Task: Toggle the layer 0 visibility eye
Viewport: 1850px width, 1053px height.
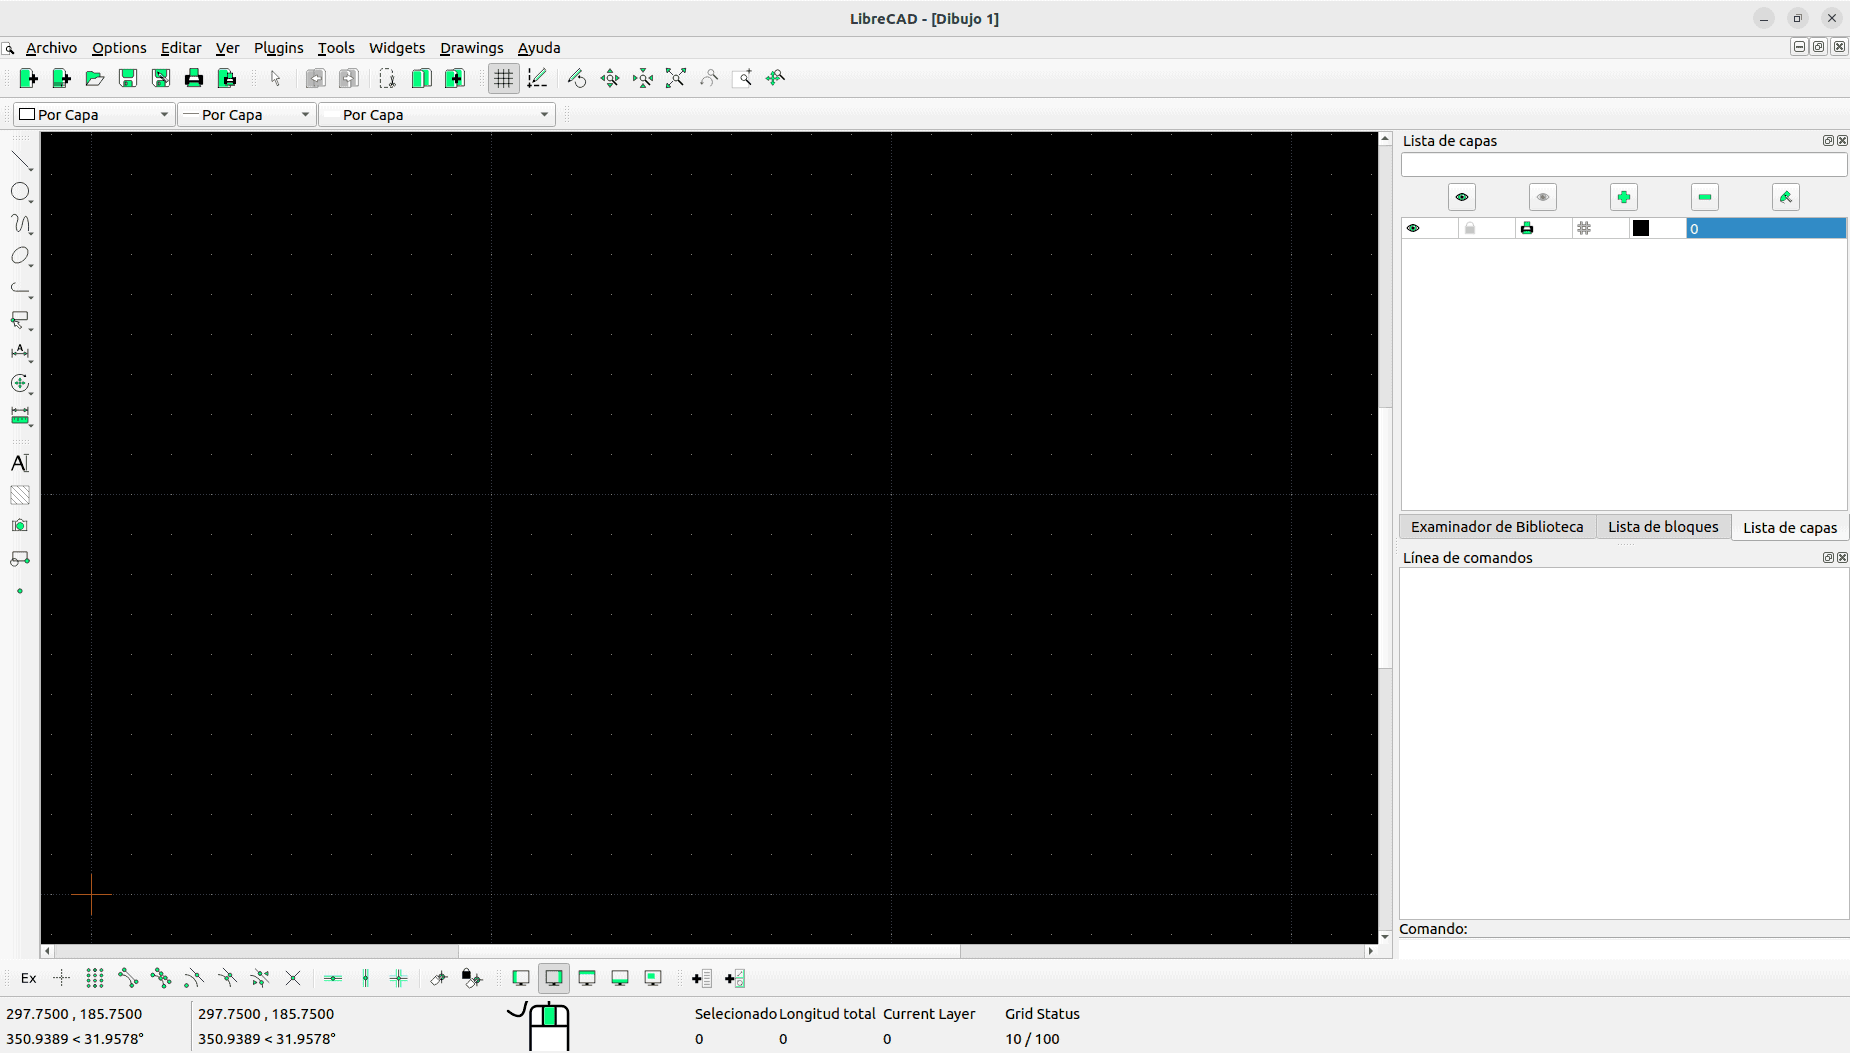Action: click(x=1414, y=228)
